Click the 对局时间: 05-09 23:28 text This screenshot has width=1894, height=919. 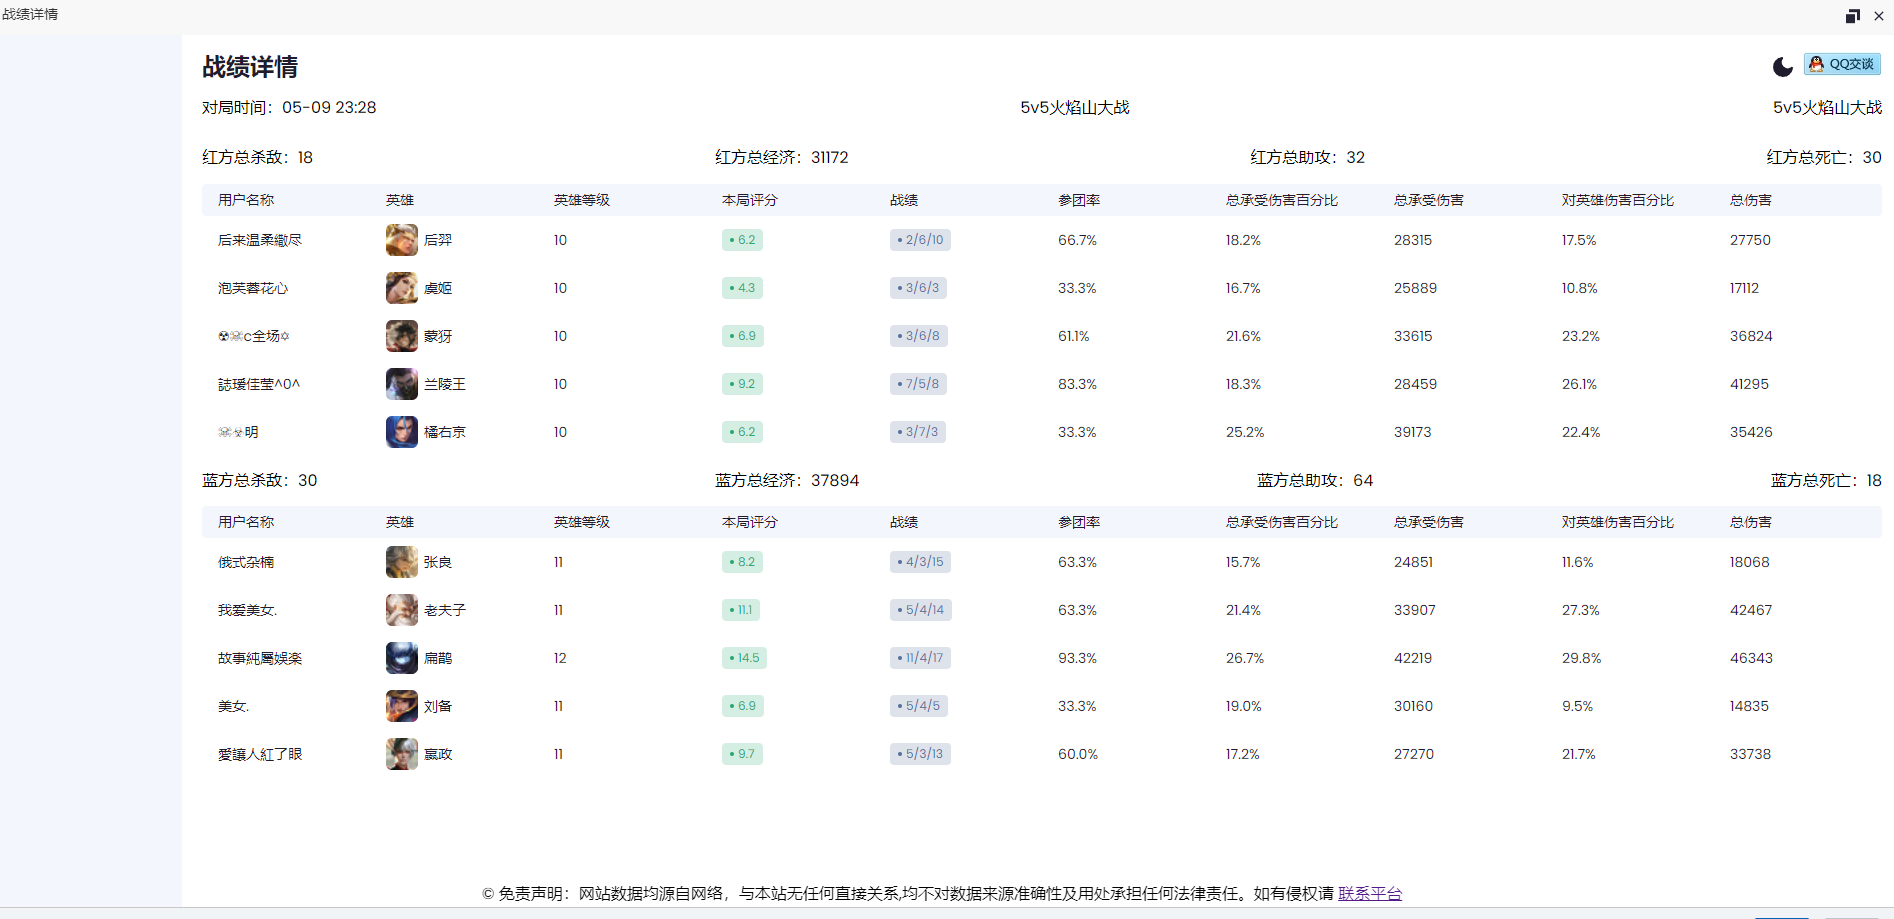289,107
